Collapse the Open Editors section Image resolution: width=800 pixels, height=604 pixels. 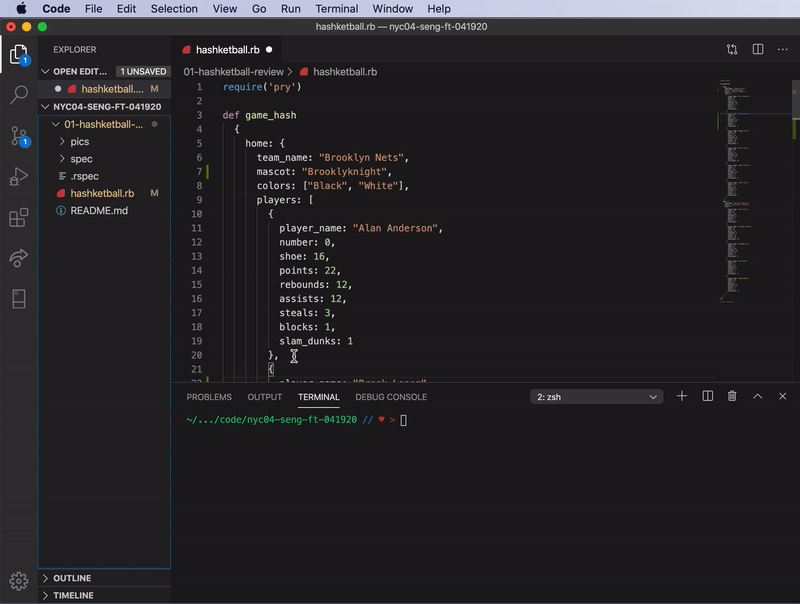coord(45,71)
